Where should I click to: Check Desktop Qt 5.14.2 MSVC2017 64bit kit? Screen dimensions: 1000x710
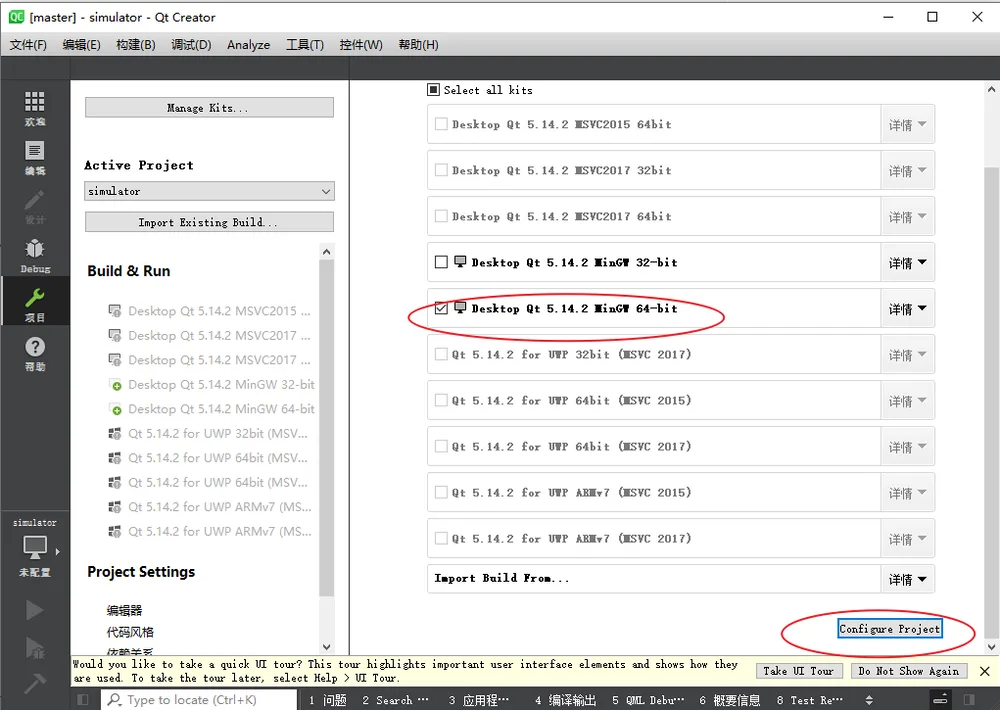pyautogui.click(x=441, y=216)
